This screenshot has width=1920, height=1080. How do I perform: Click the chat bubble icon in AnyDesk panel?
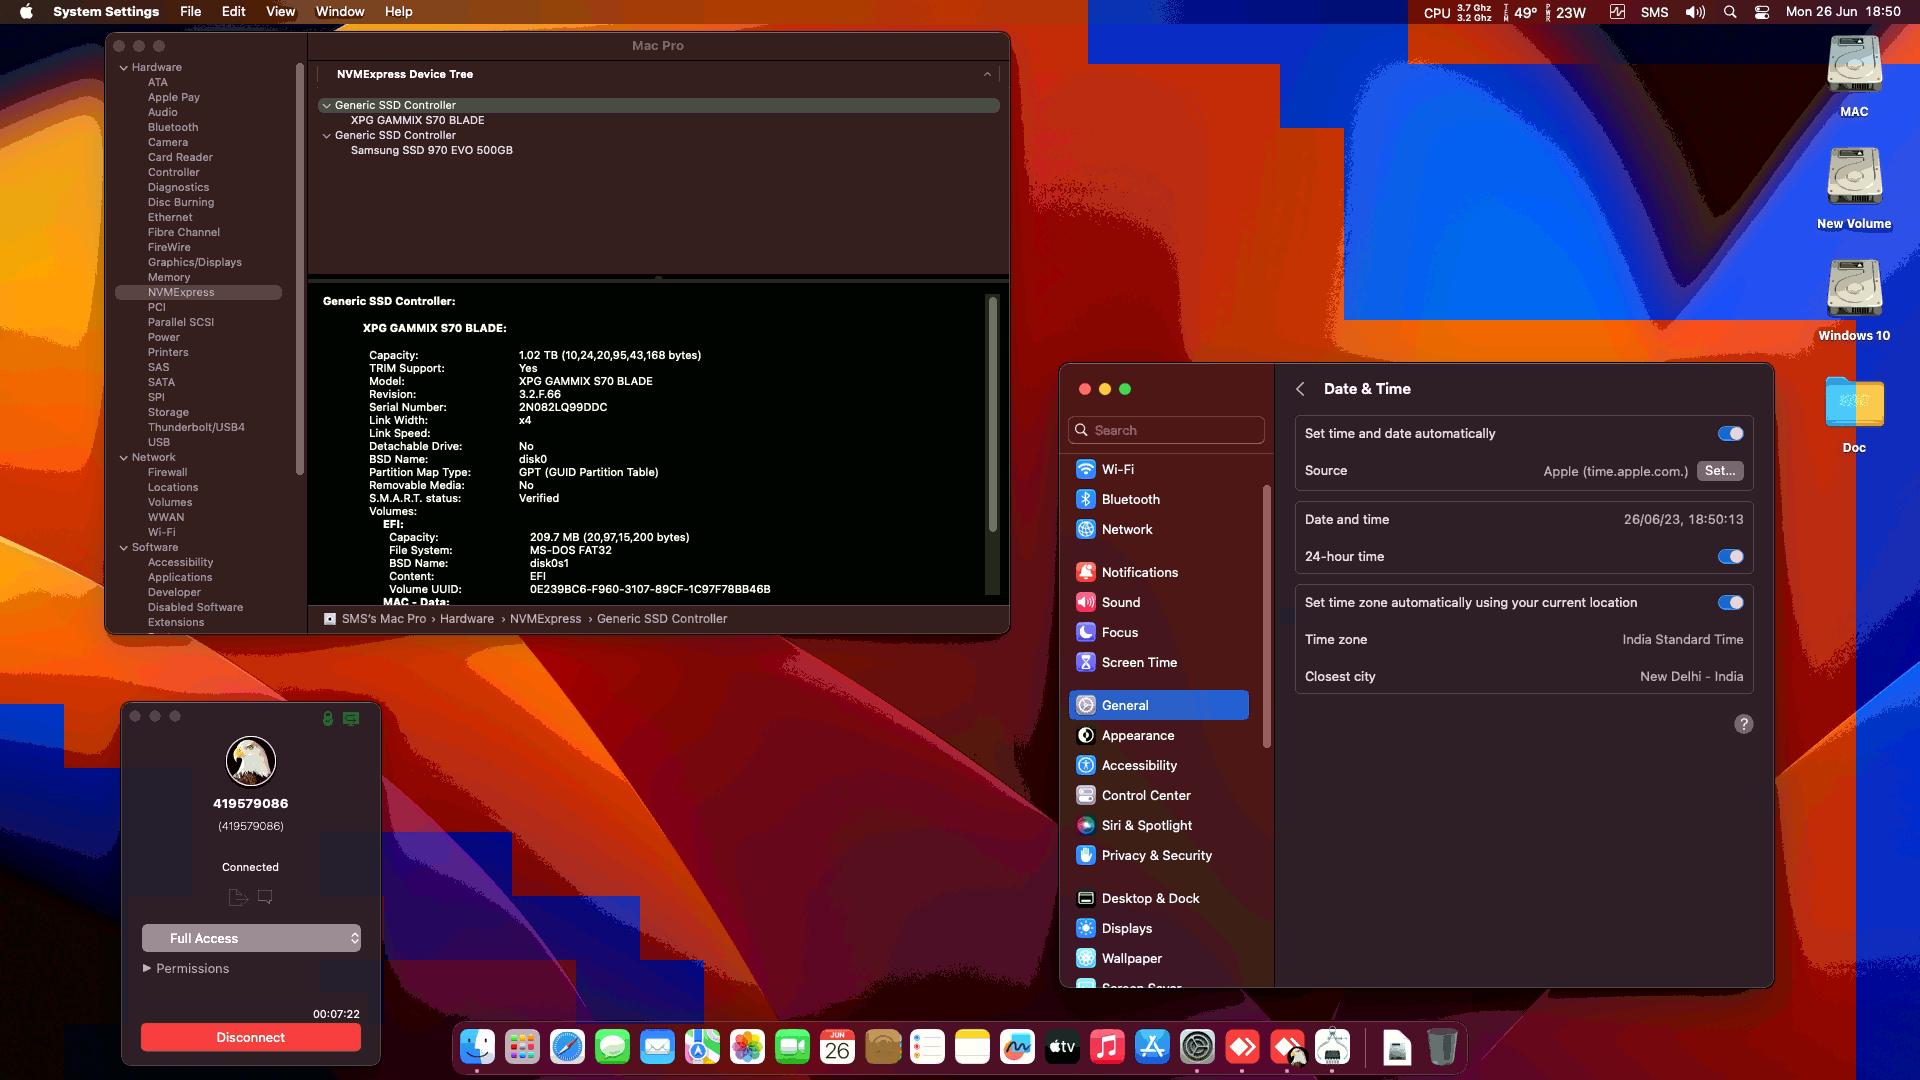265,897
